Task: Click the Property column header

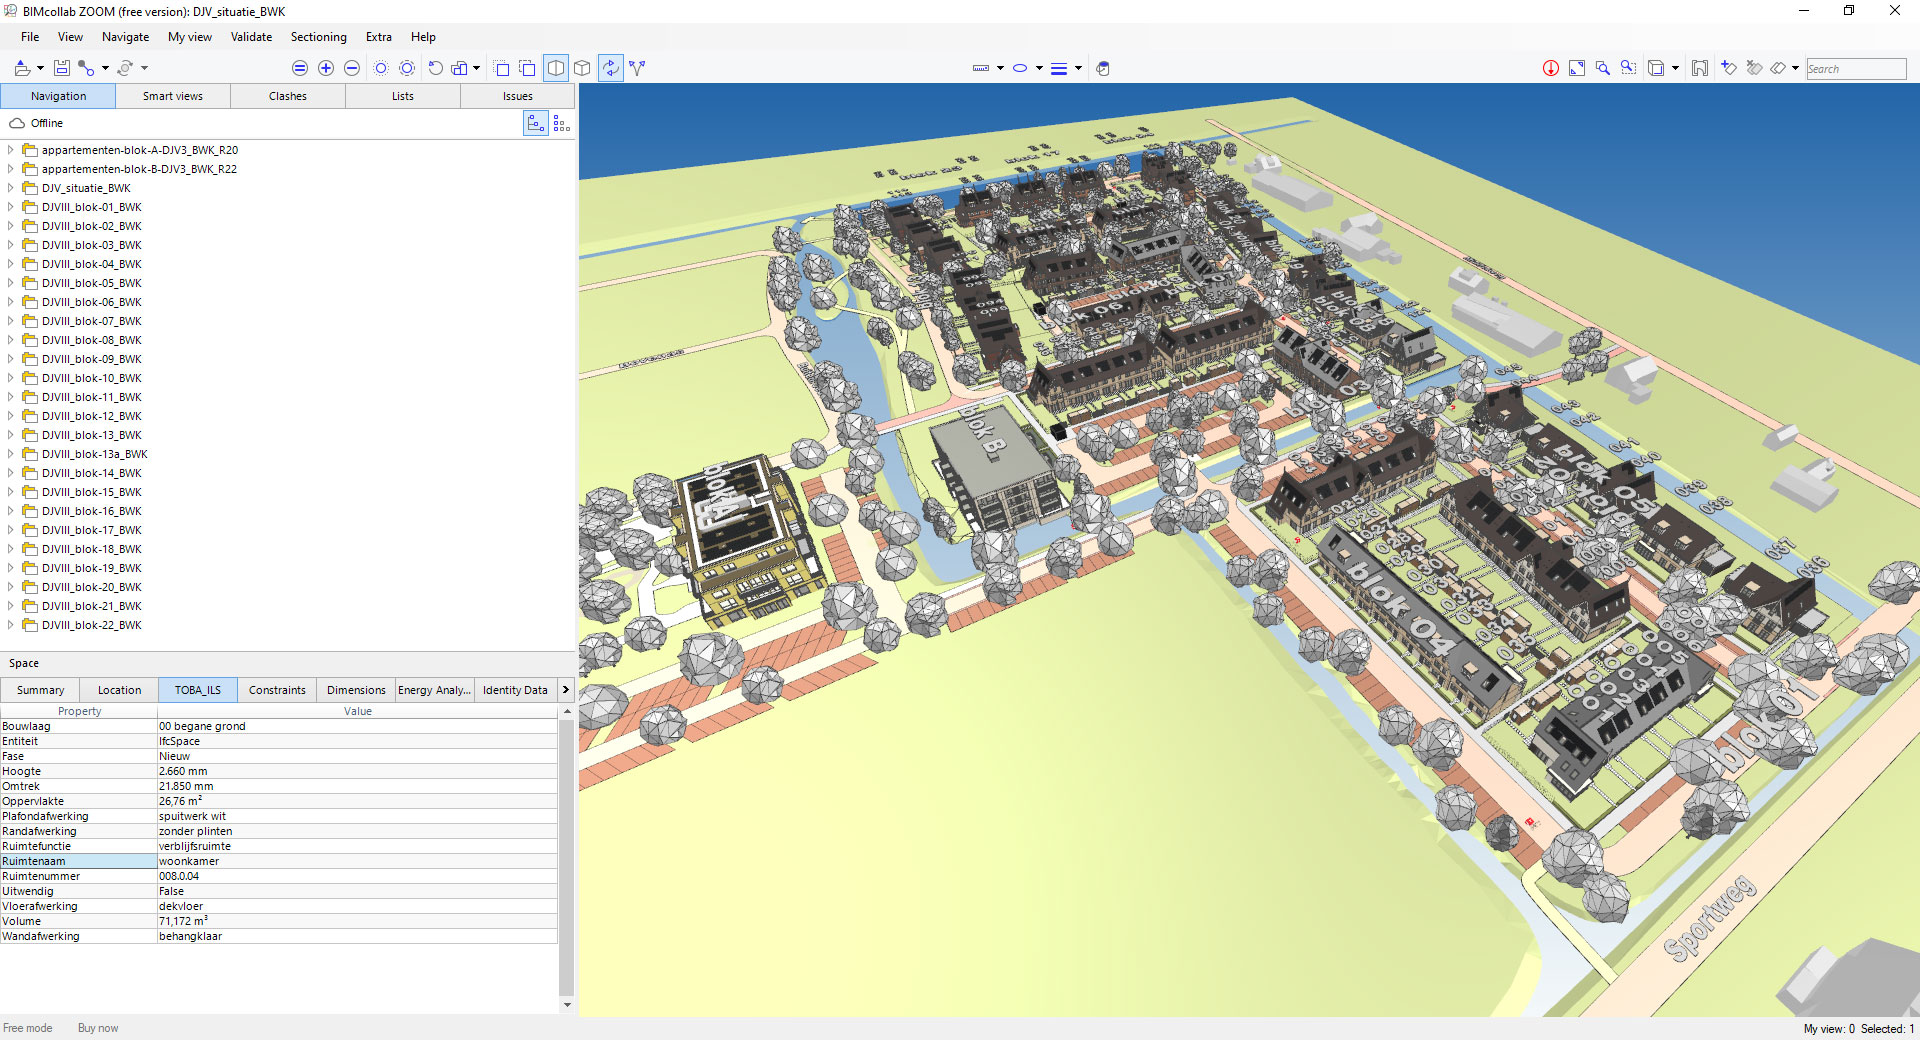Action: pos(79,711)
